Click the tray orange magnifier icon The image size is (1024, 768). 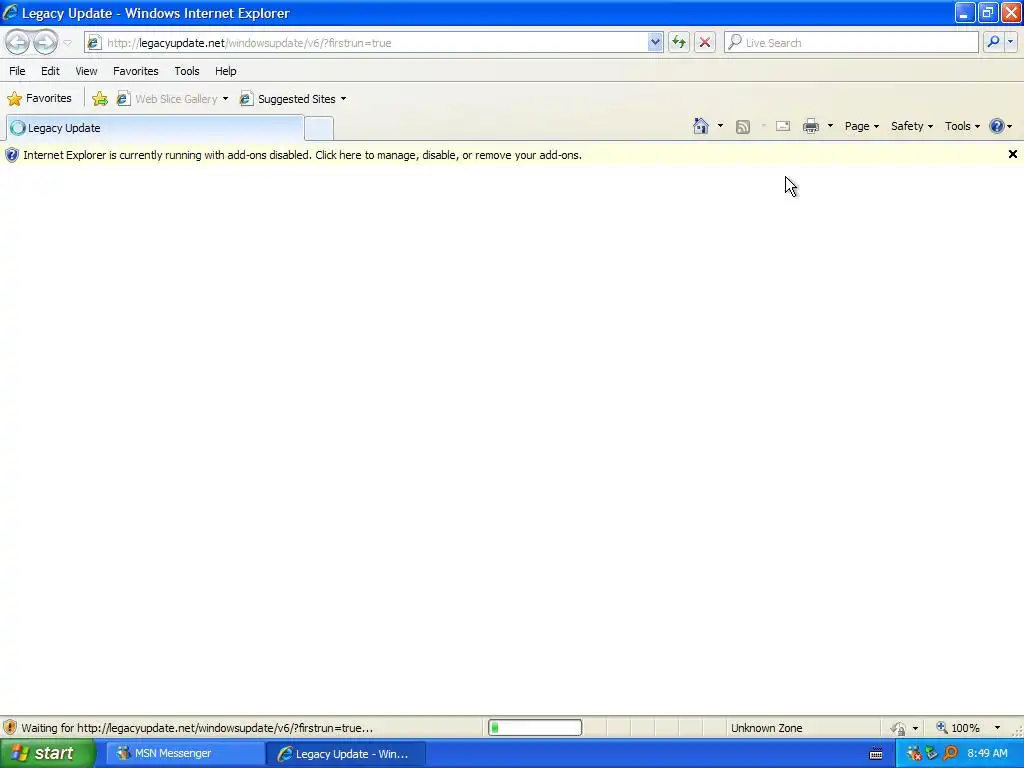pos(950,754)
